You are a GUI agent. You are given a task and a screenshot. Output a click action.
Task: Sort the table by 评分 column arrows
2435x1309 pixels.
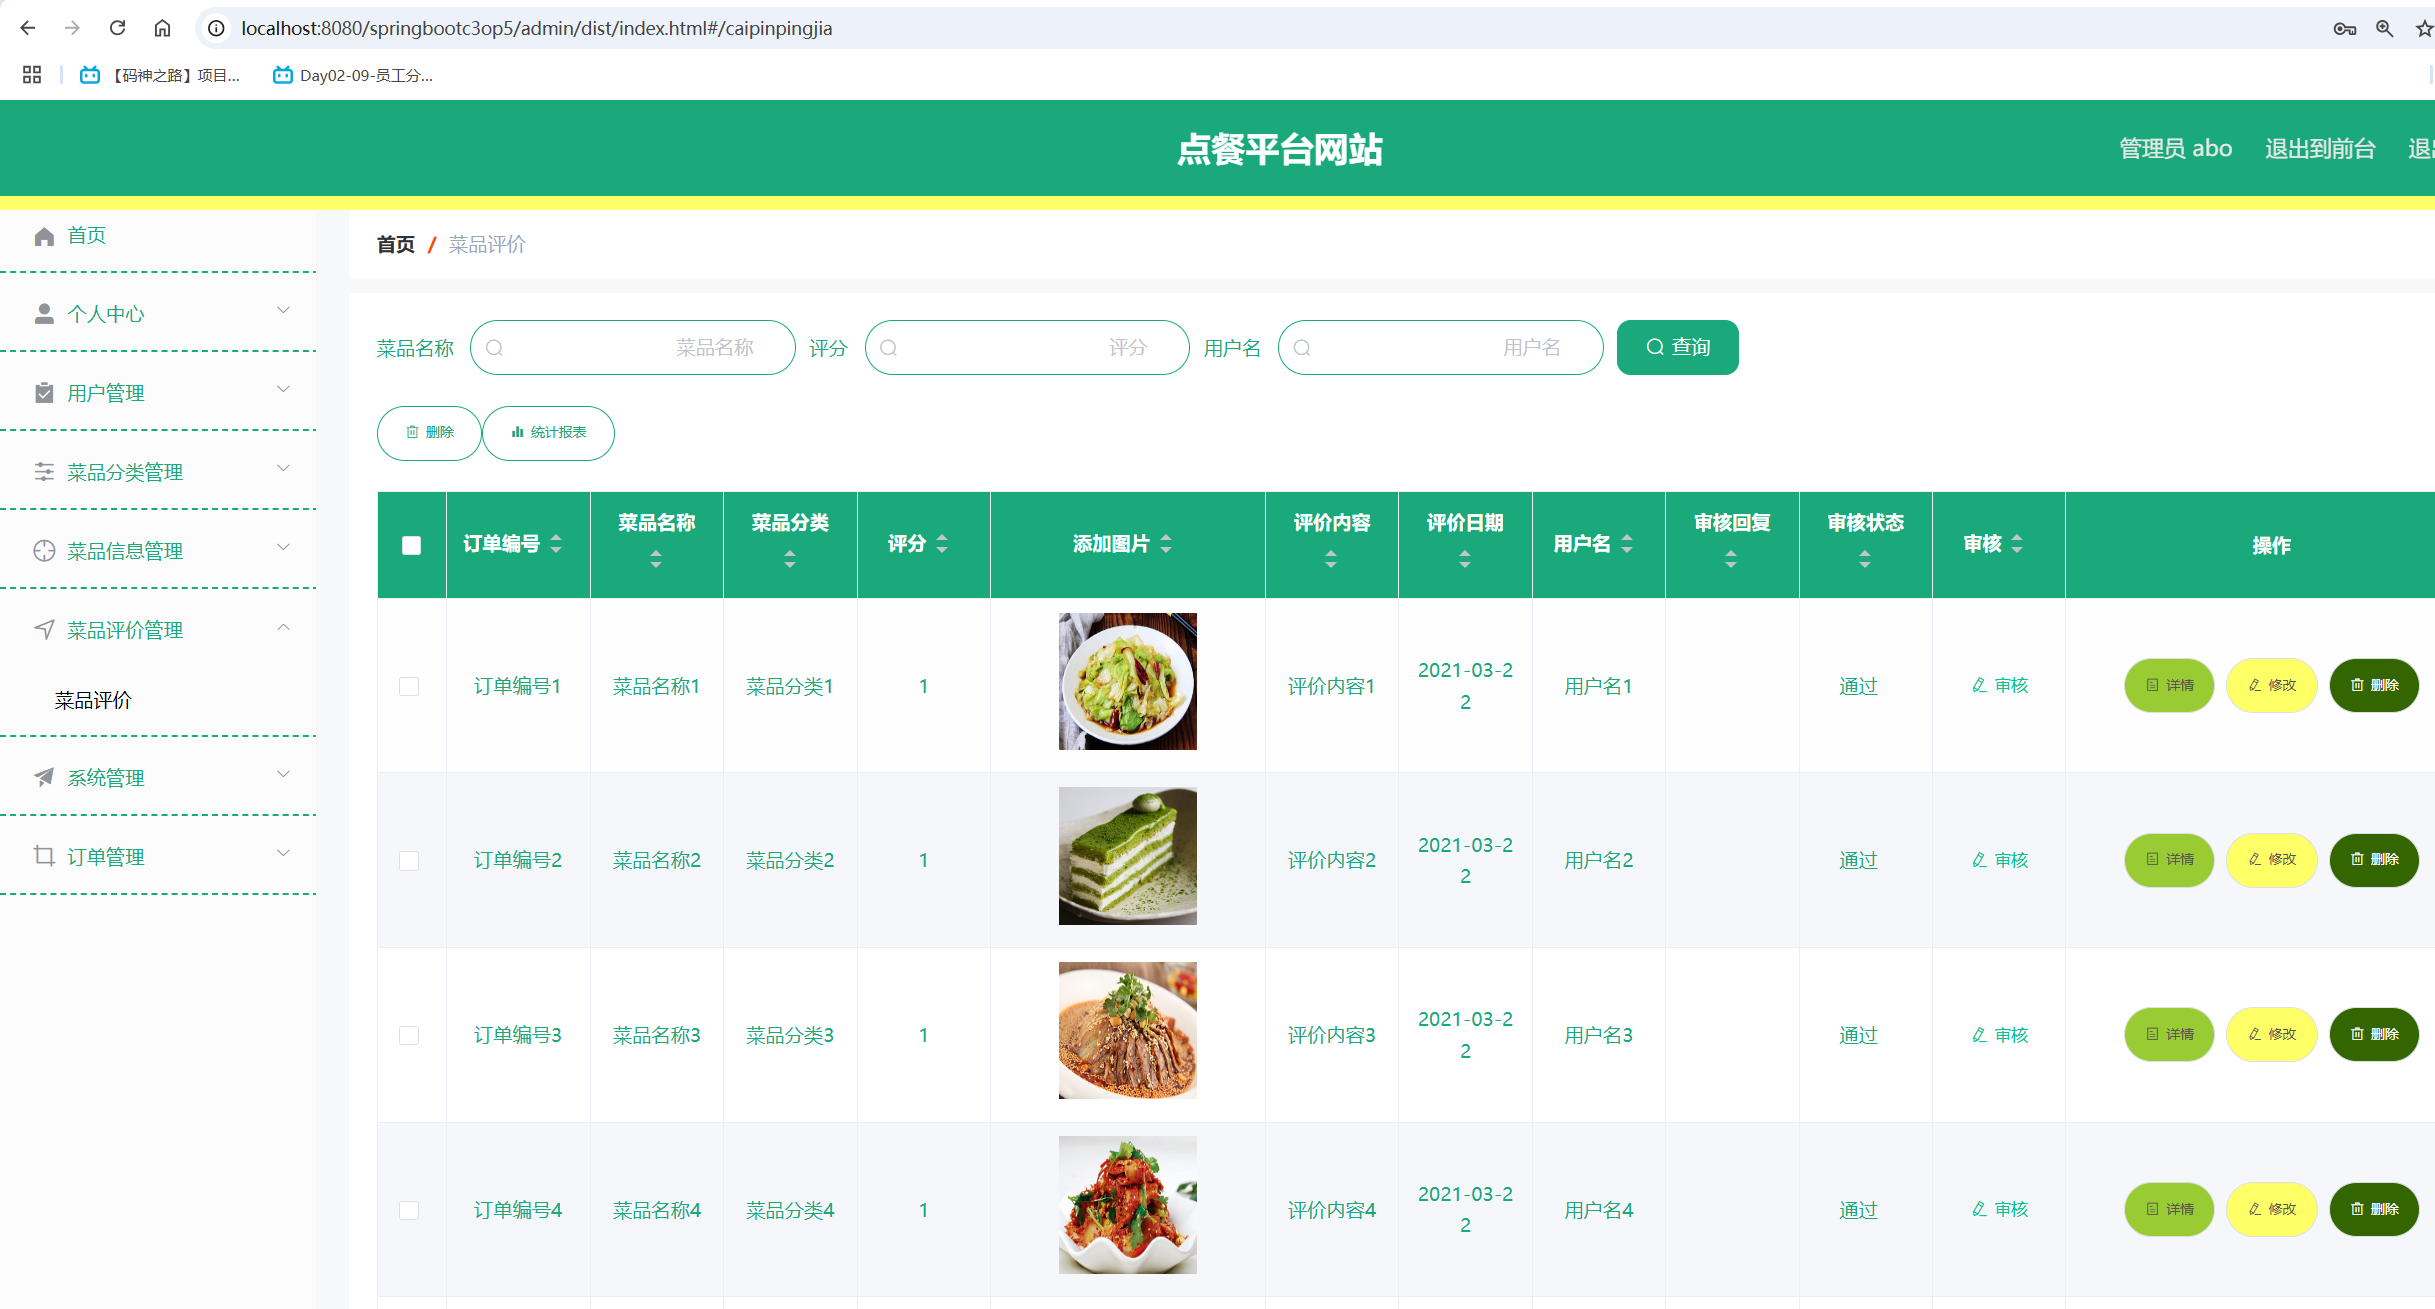click(x=941, y=544)
